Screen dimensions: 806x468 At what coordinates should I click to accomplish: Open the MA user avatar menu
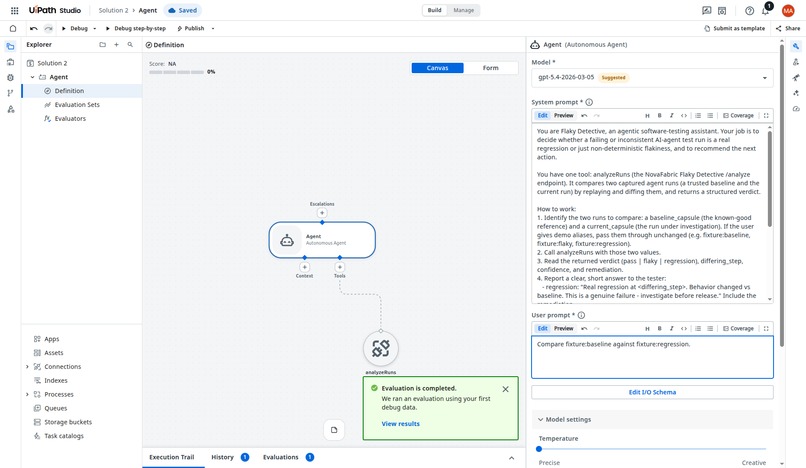(x=787, y=10)
